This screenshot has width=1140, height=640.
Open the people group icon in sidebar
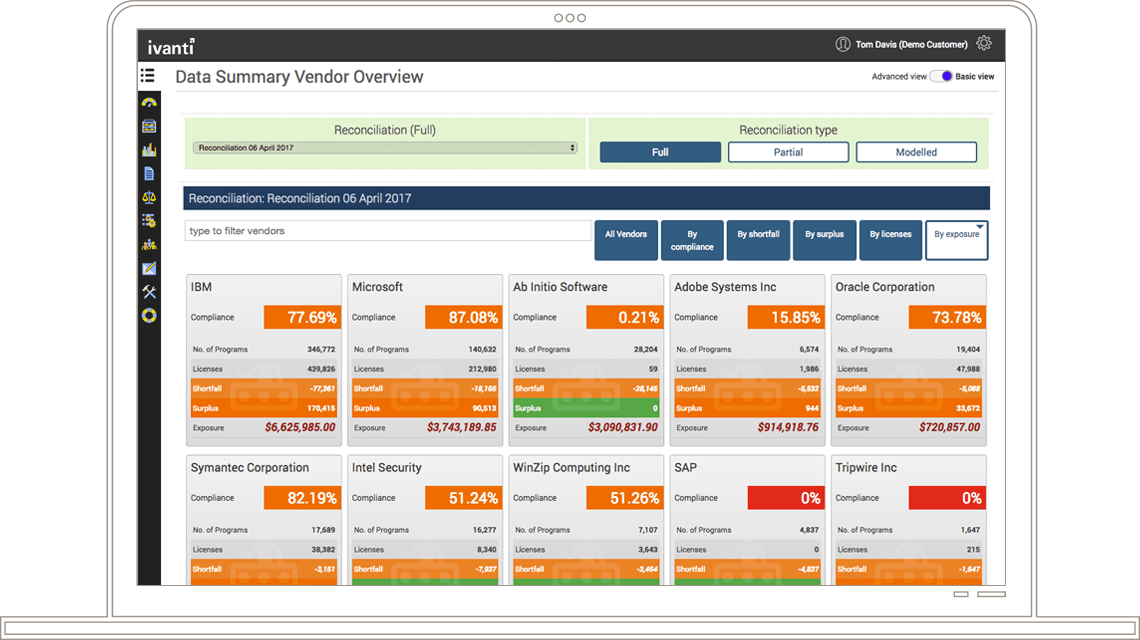pos(149,244)
